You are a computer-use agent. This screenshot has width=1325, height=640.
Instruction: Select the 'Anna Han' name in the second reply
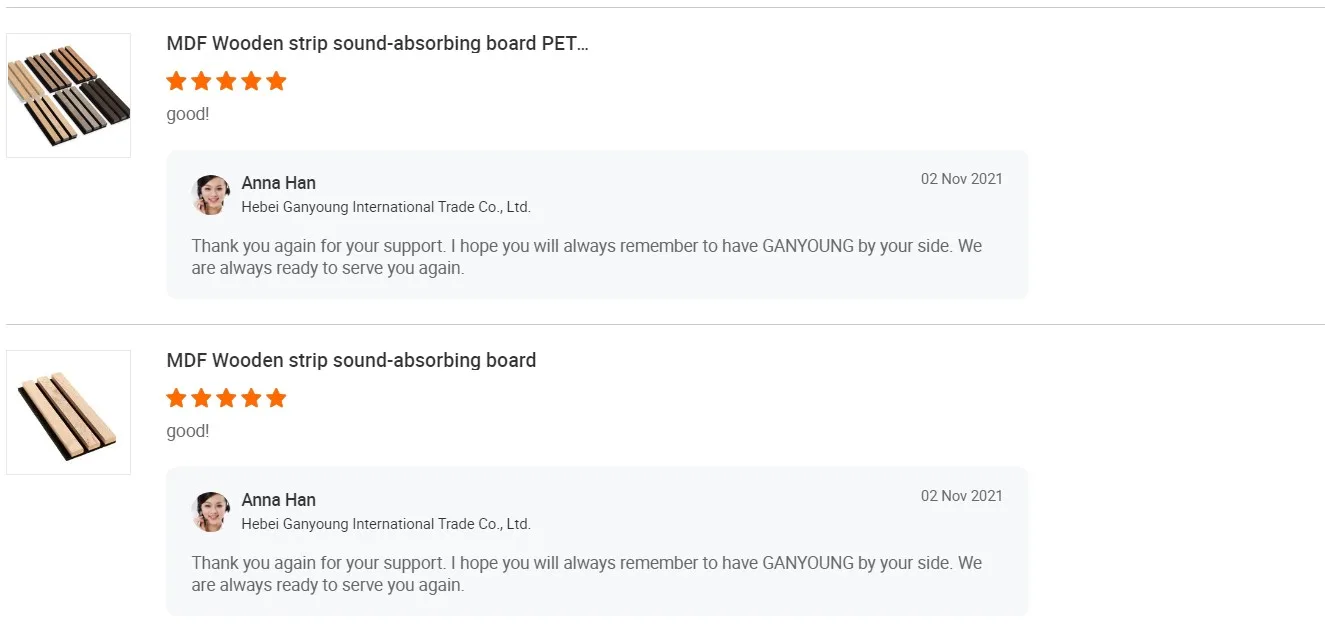coord(278,500)
